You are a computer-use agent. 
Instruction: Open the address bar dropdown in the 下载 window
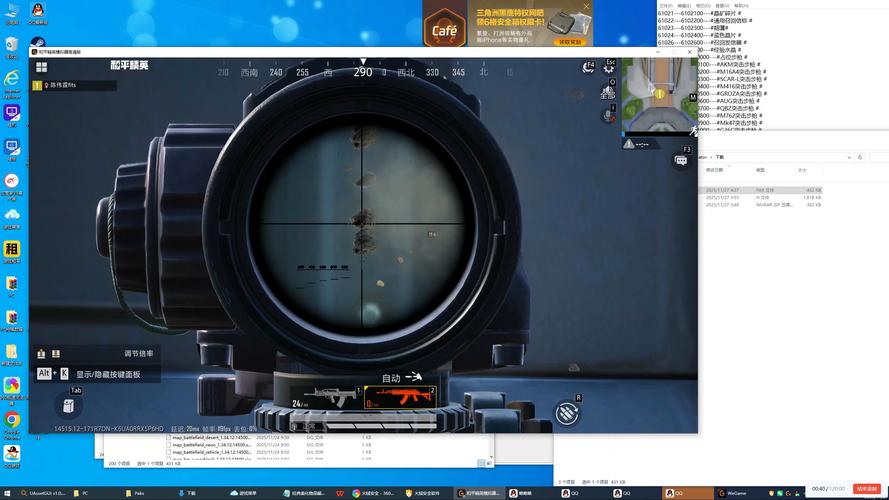click(849, 157)
